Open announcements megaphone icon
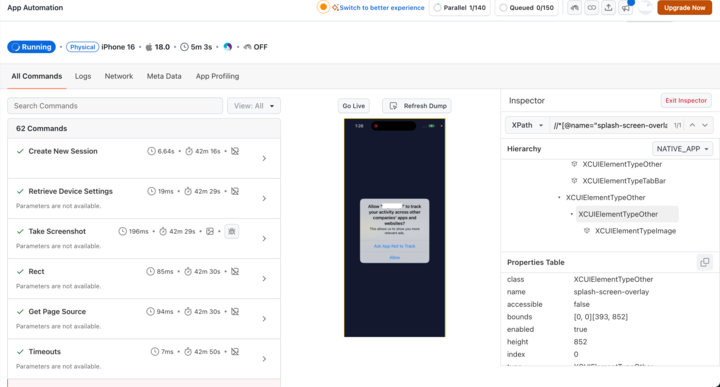Viewport: 720px width, 387px height. [x=625, y=8]
